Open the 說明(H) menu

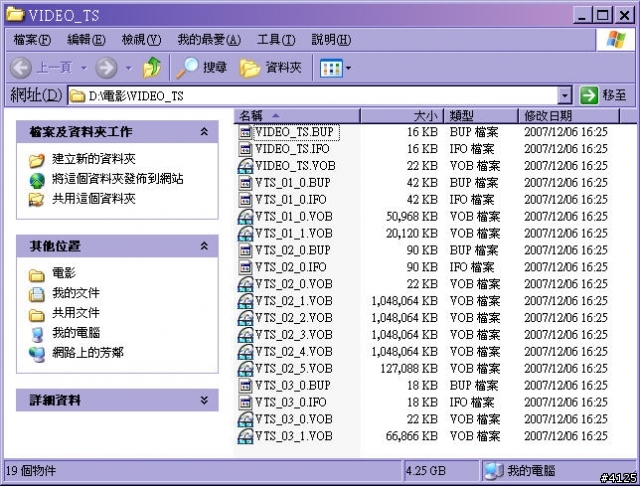click(x=331, y=40)
